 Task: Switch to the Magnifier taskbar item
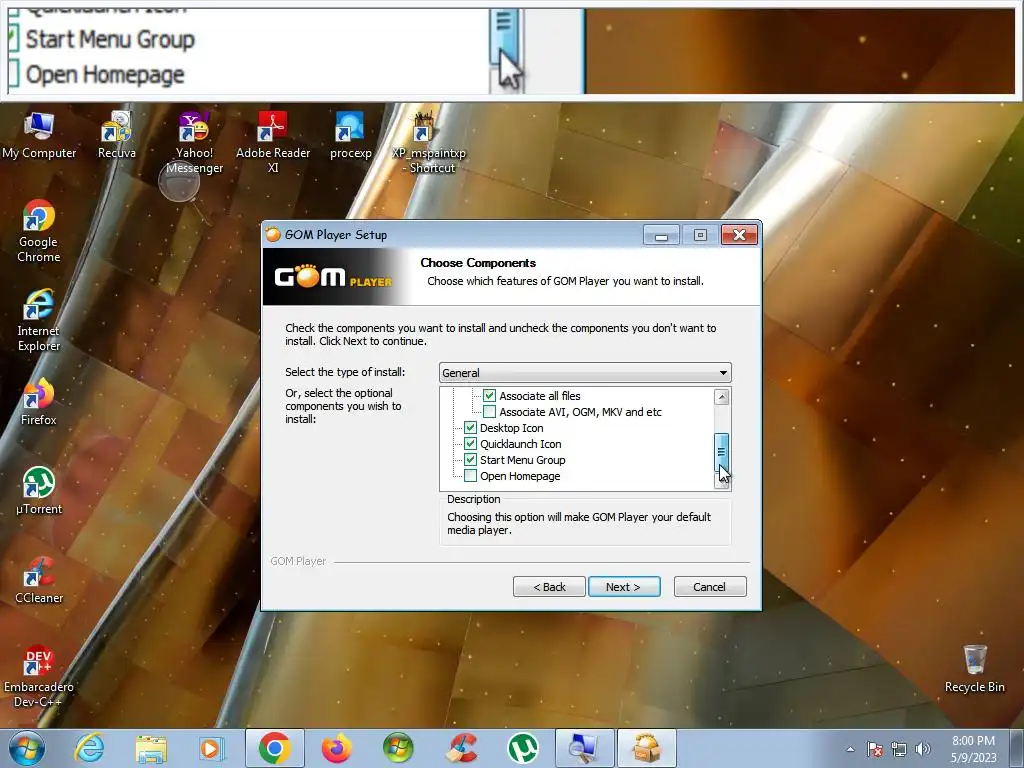584,748
